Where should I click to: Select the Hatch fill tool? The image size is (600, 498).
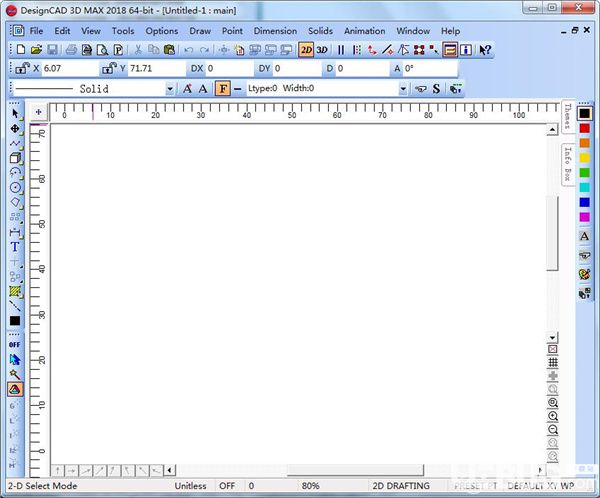(15, 291)
